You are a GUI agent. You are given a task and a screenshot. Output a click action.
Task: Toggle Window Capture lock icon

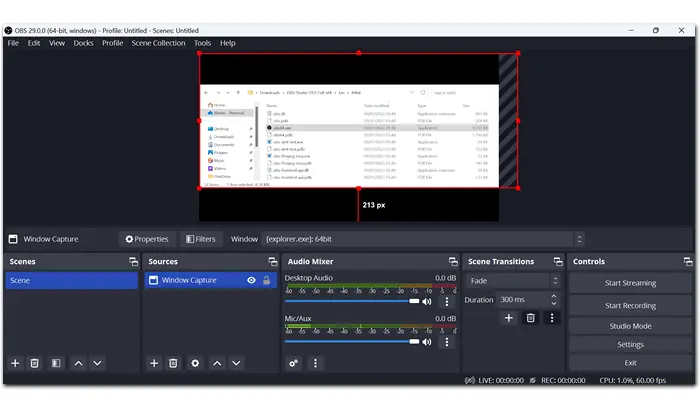point(267,280)
